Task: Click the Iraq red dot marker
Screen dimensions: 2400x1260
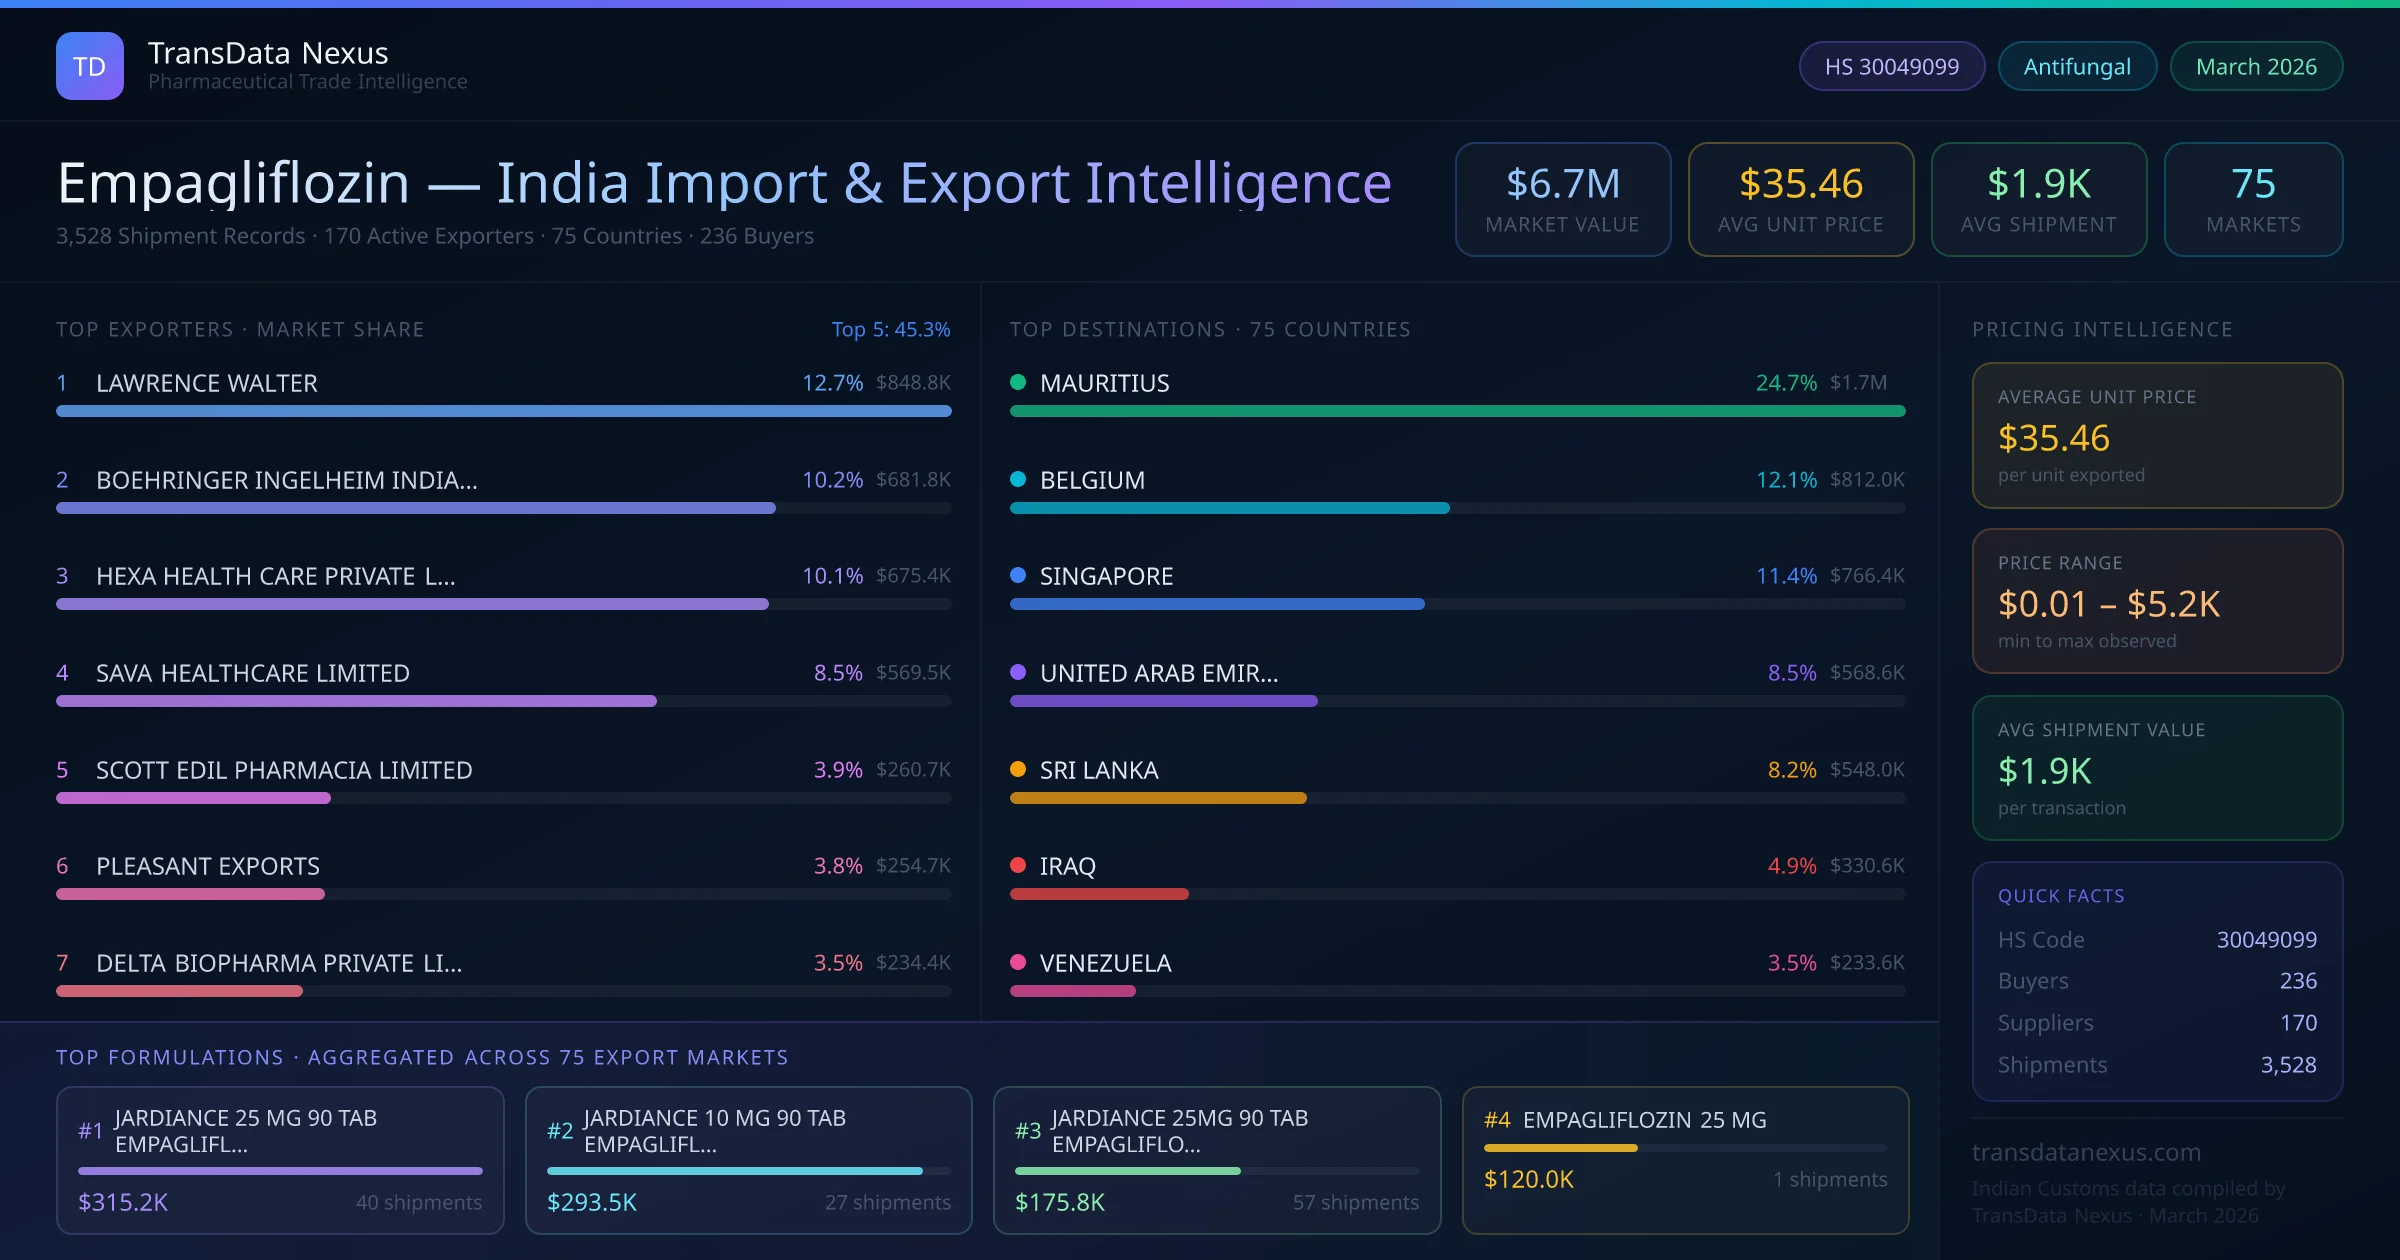Action: coord(1018,866)
